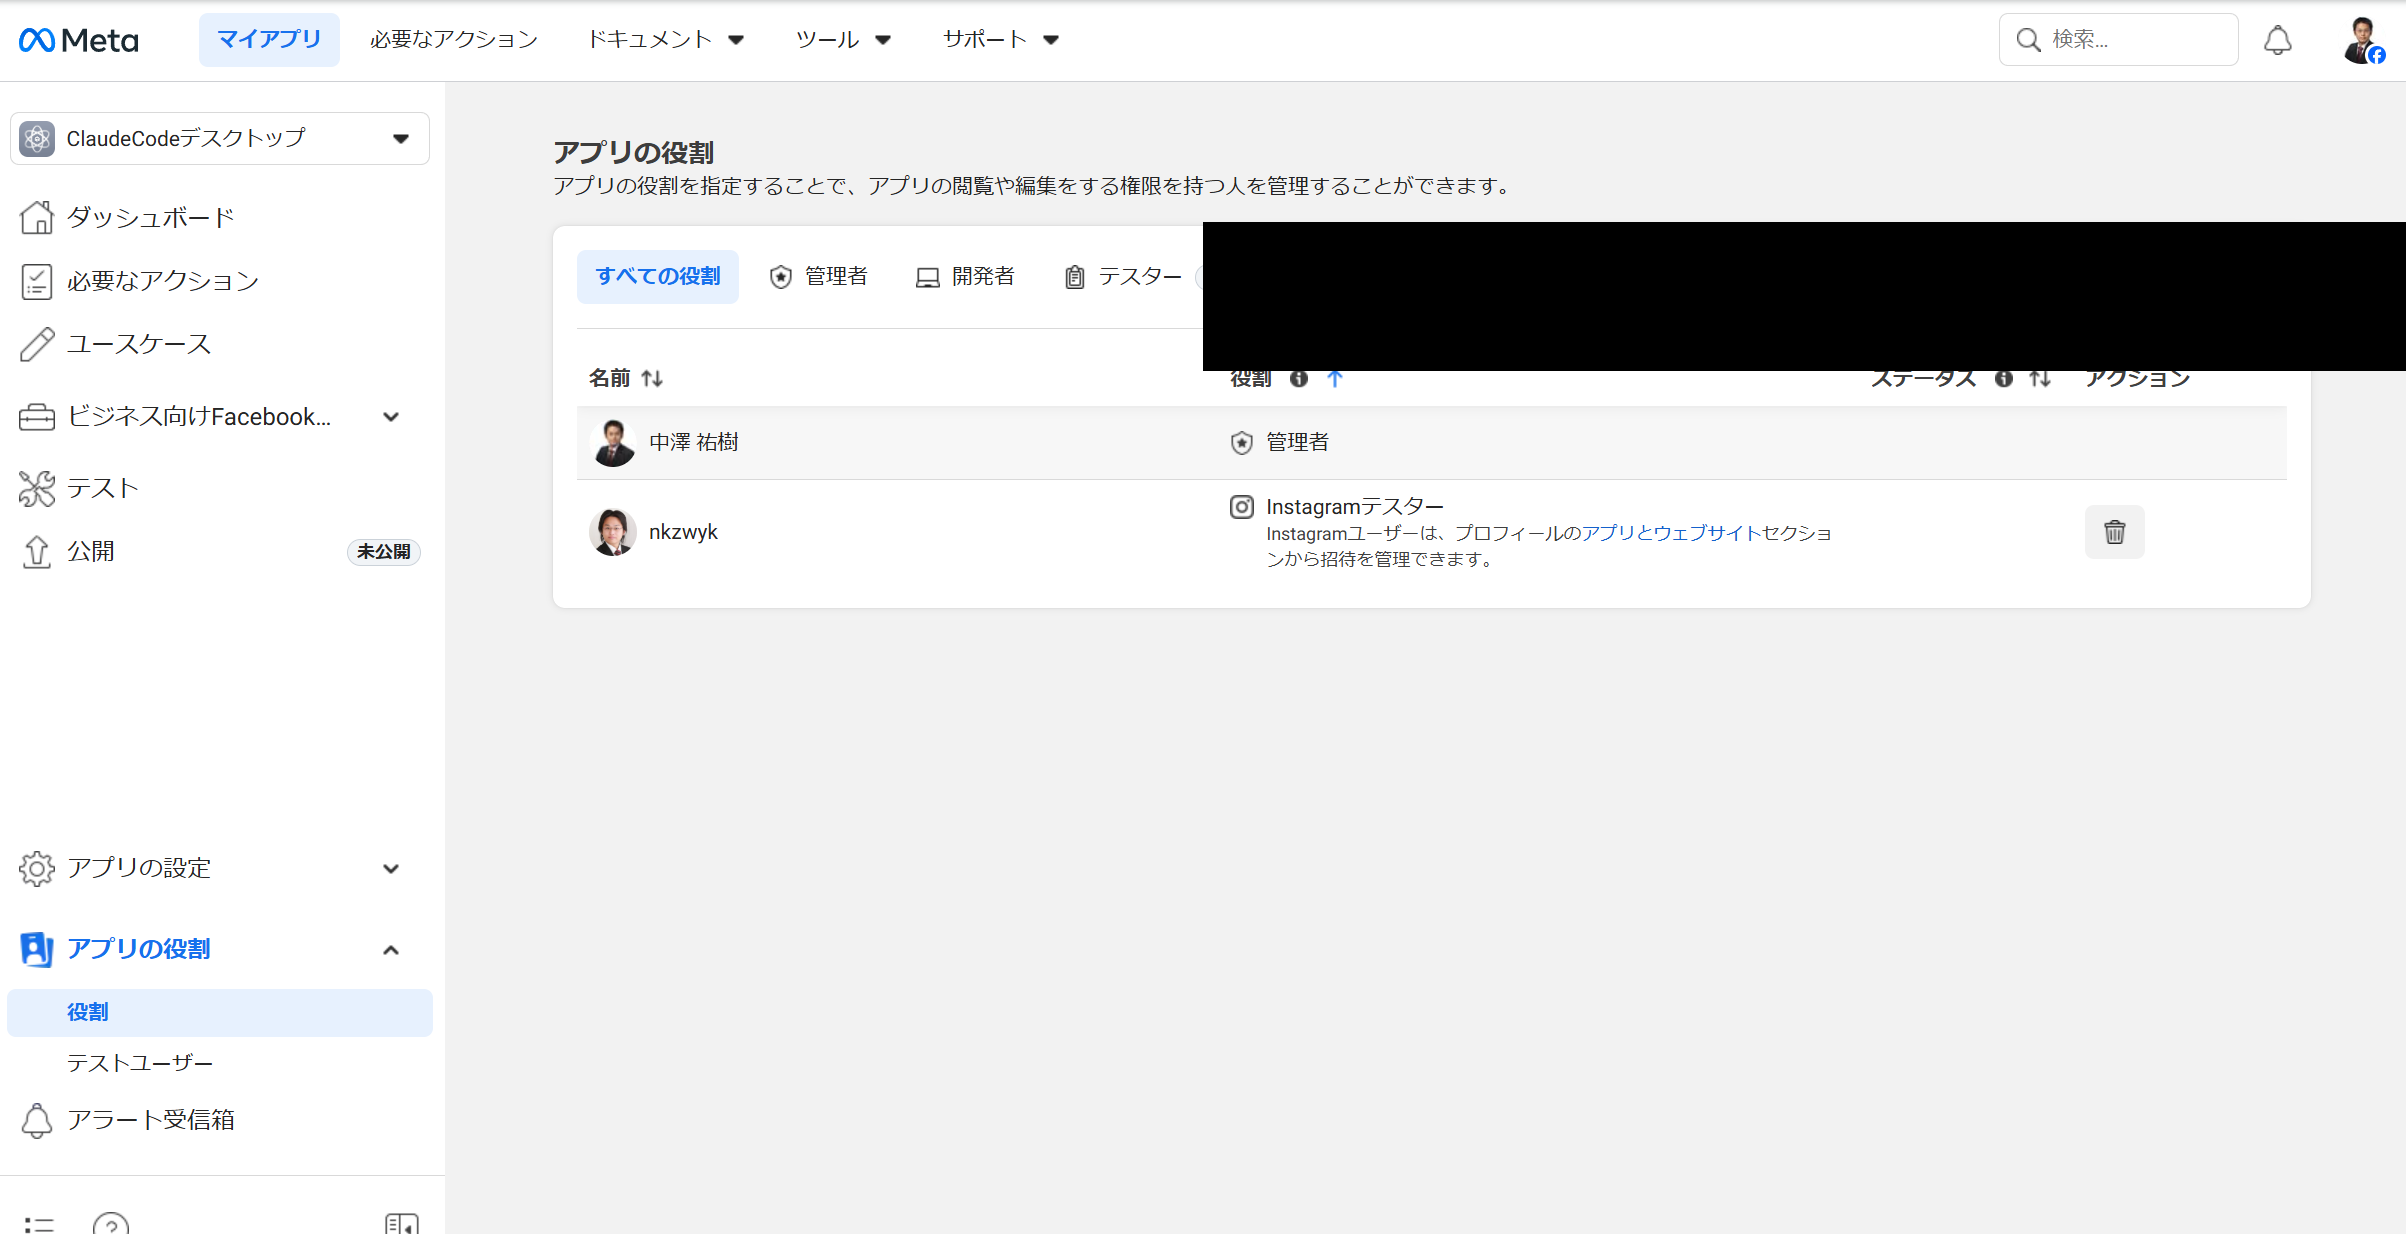Click the 中澤 祐樹 name text
The width and height of the screenshot is (2406, 1234).
(694, 442)
